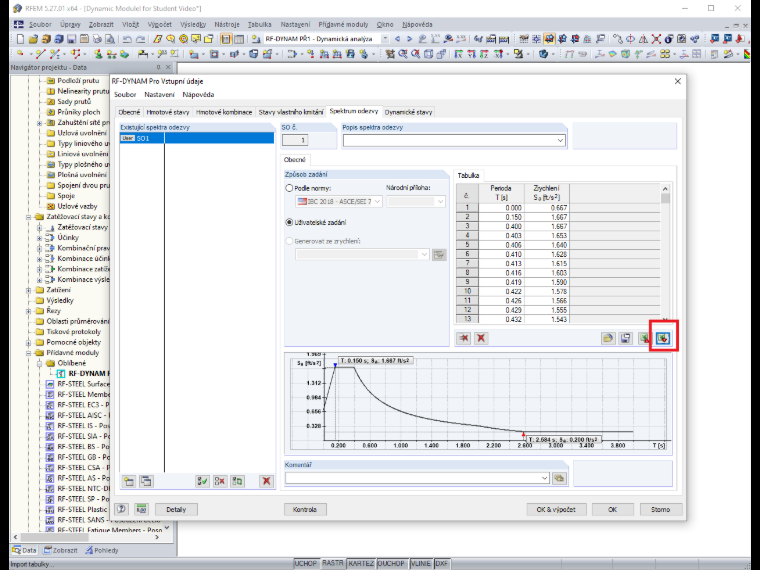Click the Detaily button
760x570 pixels.
[x=176, y=509]
